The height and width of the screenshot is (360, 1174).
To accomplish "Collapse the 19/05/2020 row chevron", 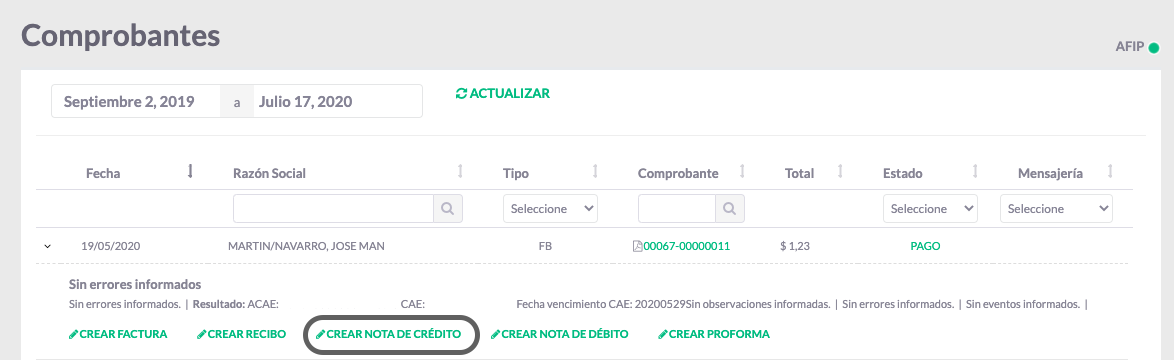I will (x=47, y=246).
